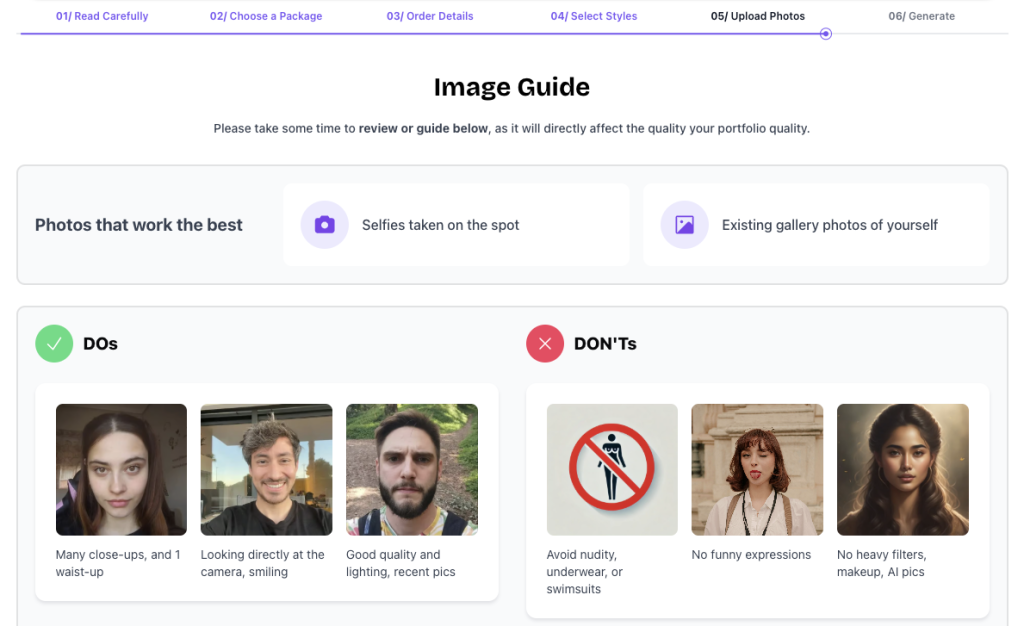Viewport: 1024px width, 626px height.
Task: Click the red prohibition symbol in DON'Ts examples
Action: [x=611, y=469]
